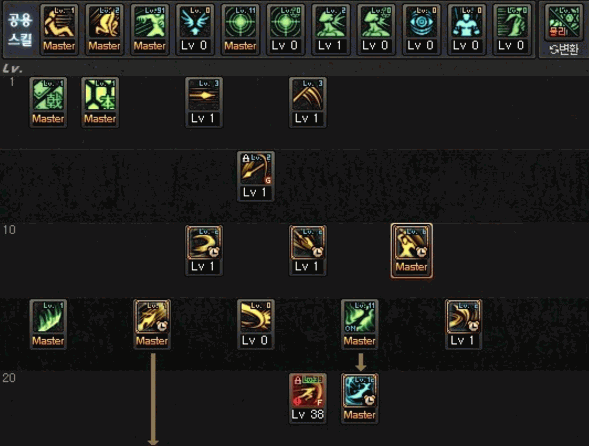Screen dimensions: 589x446
Task: Click the green flame Master skill
Action: pos(48,325)
